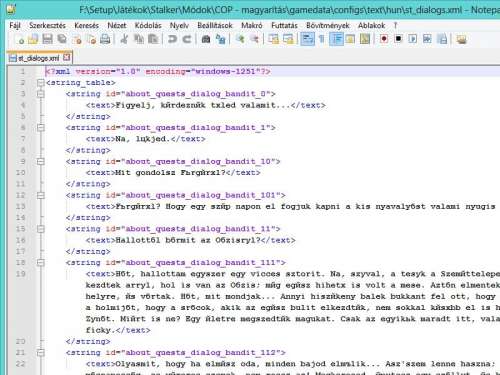Image resolution: width=500 pixels, height=375 pixels.
Task: Save the file with the floppy icon
Action: [47, 39]
